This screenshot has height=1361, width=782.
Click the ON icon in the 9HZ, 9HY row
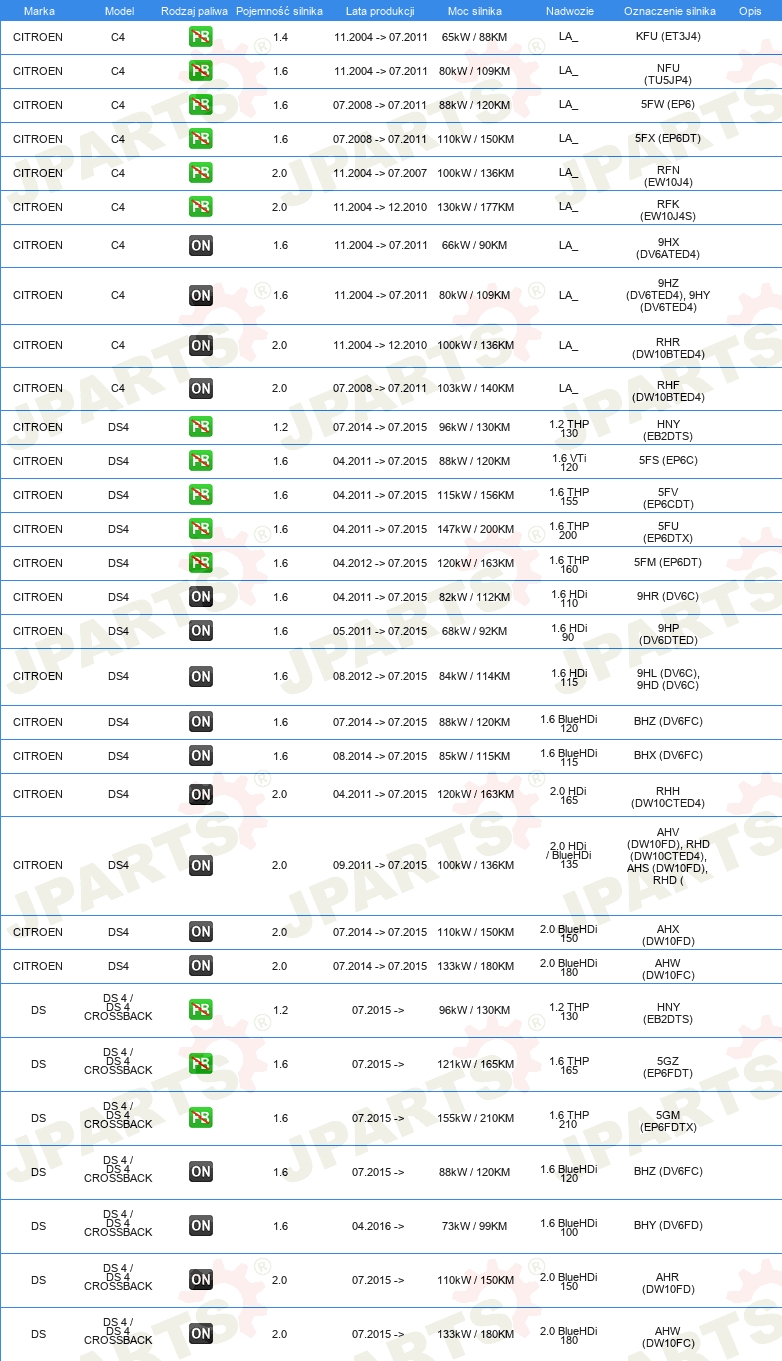tap(201, 295)
